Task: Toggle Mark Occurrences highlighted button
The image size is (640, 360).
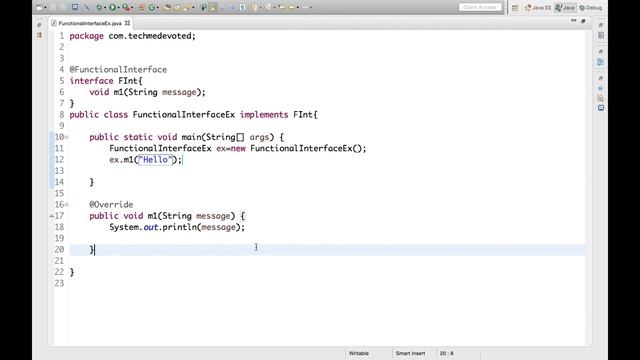Action: 213,7
